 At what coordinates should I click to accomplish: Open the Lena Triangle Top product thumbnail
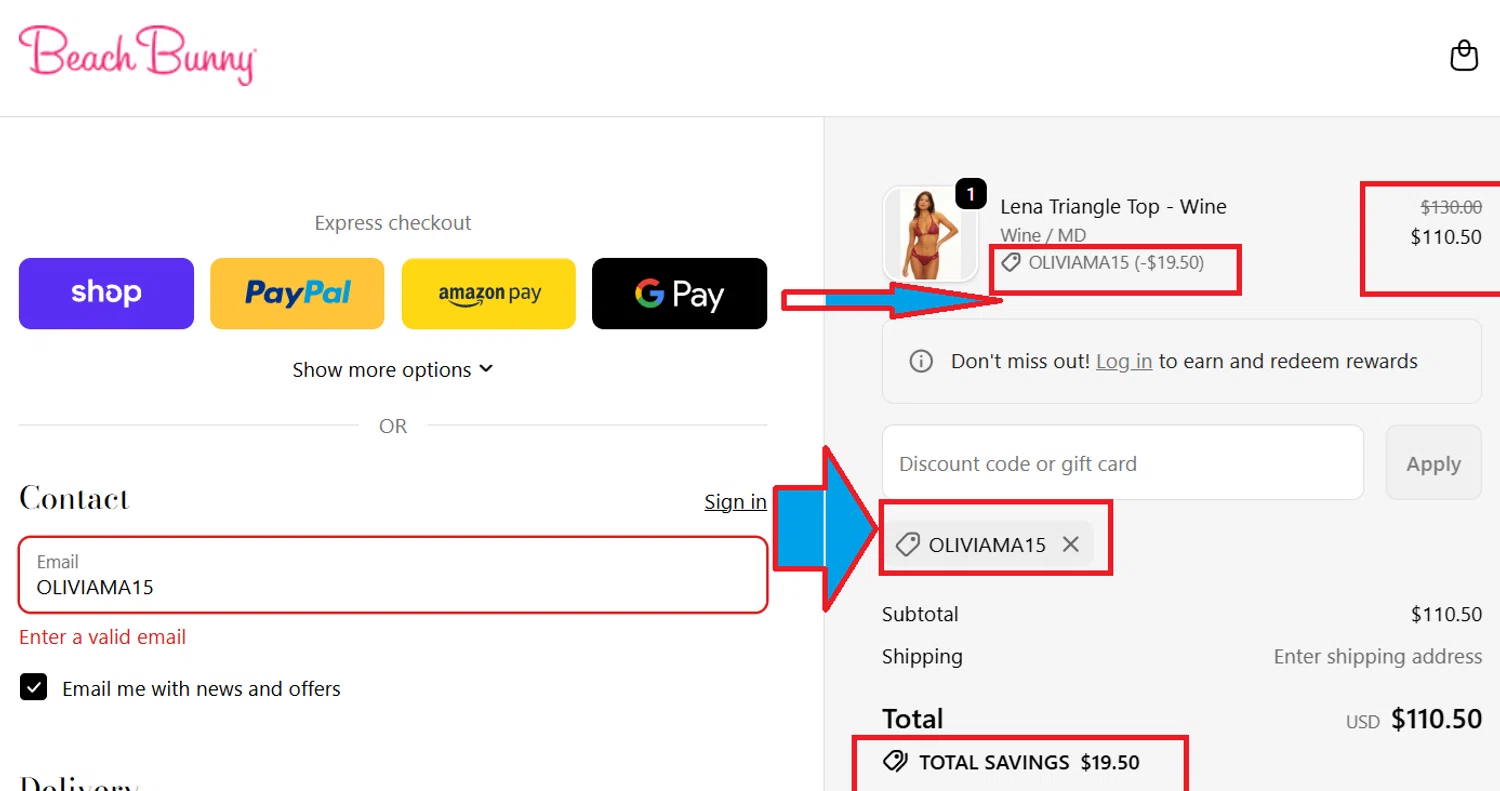tap(930, 234)
